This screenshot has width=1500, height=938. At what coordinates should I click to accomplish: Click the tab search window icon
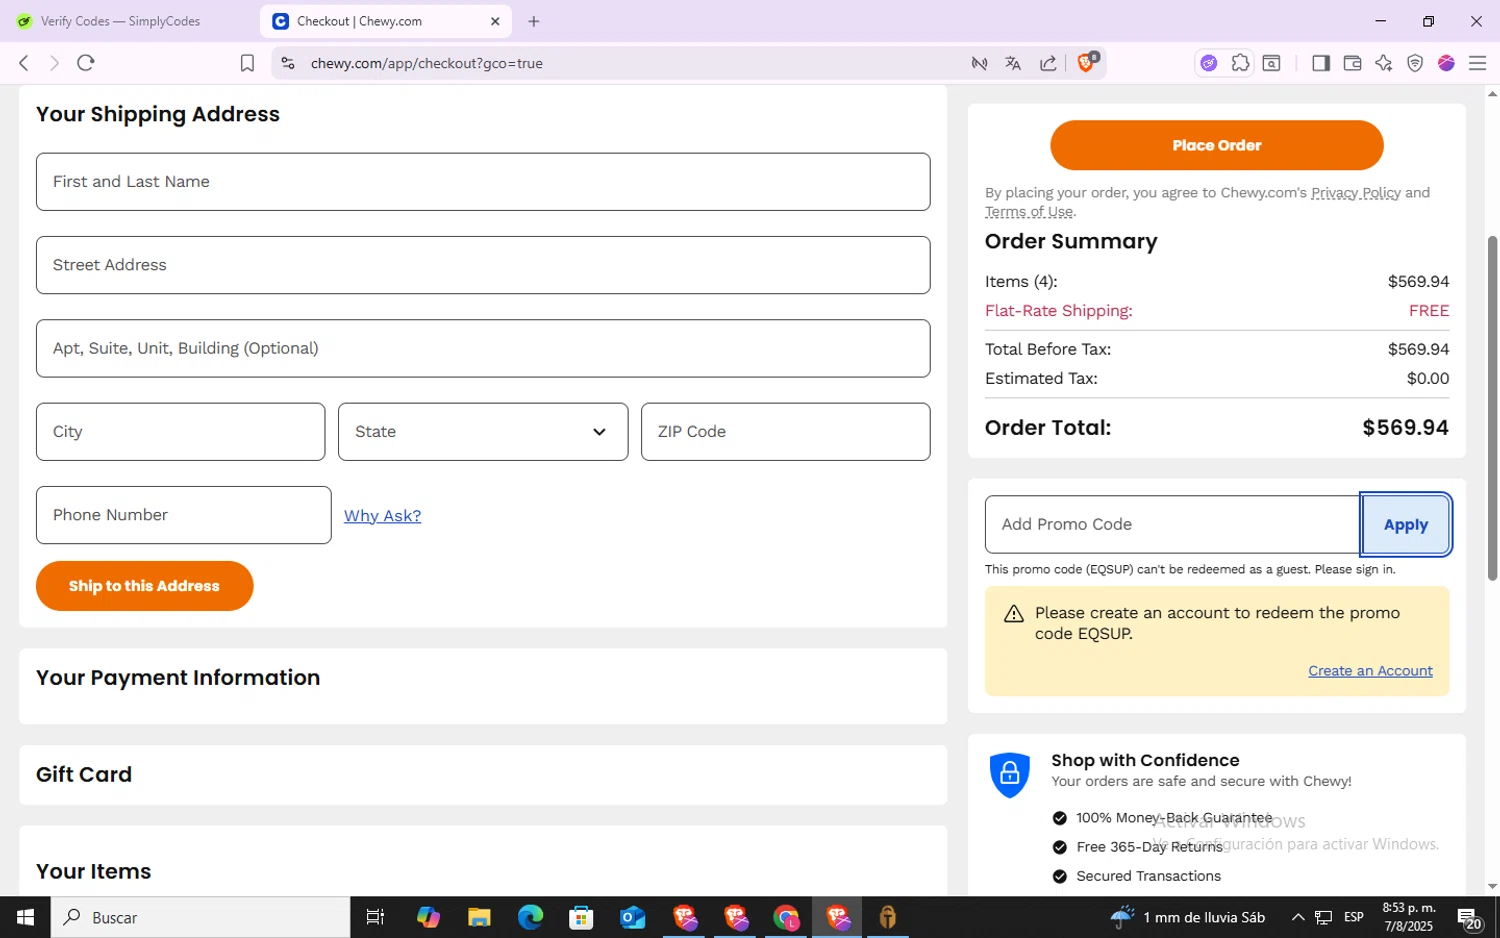tap(1271, 63)
